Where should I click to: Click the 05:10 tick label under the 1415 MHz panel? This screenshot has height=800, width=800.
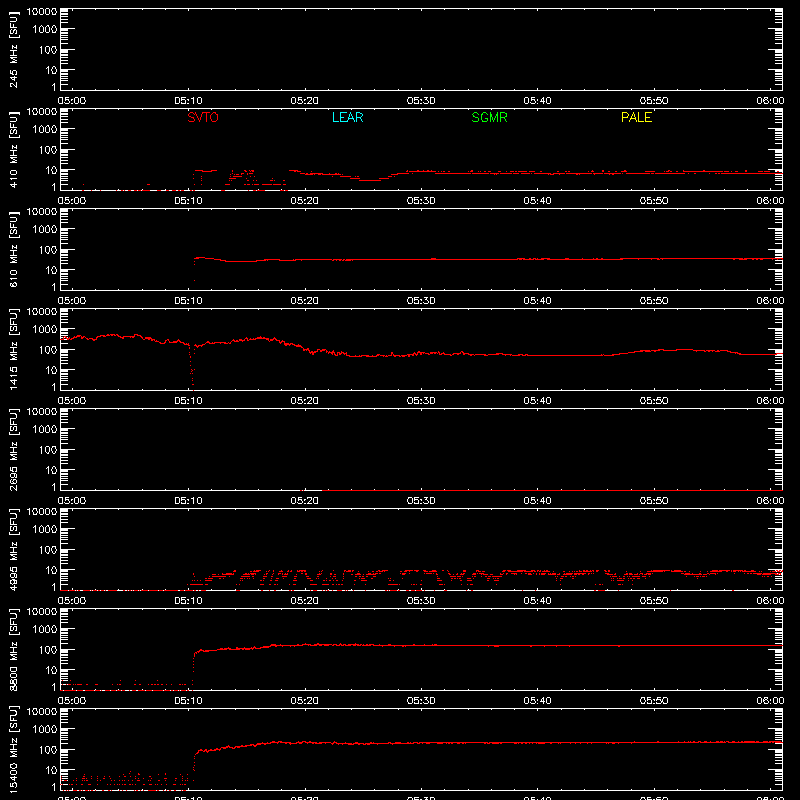tap(188, 401)
